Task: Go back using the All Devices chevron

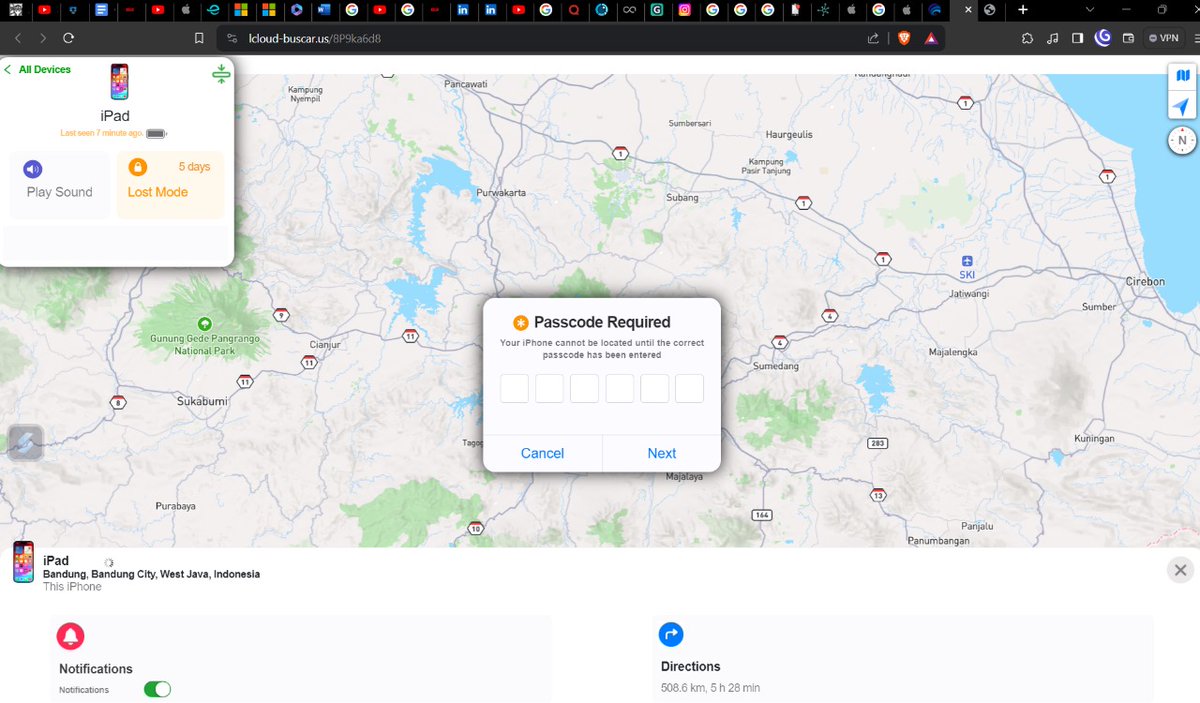Action: coord(10,69)
